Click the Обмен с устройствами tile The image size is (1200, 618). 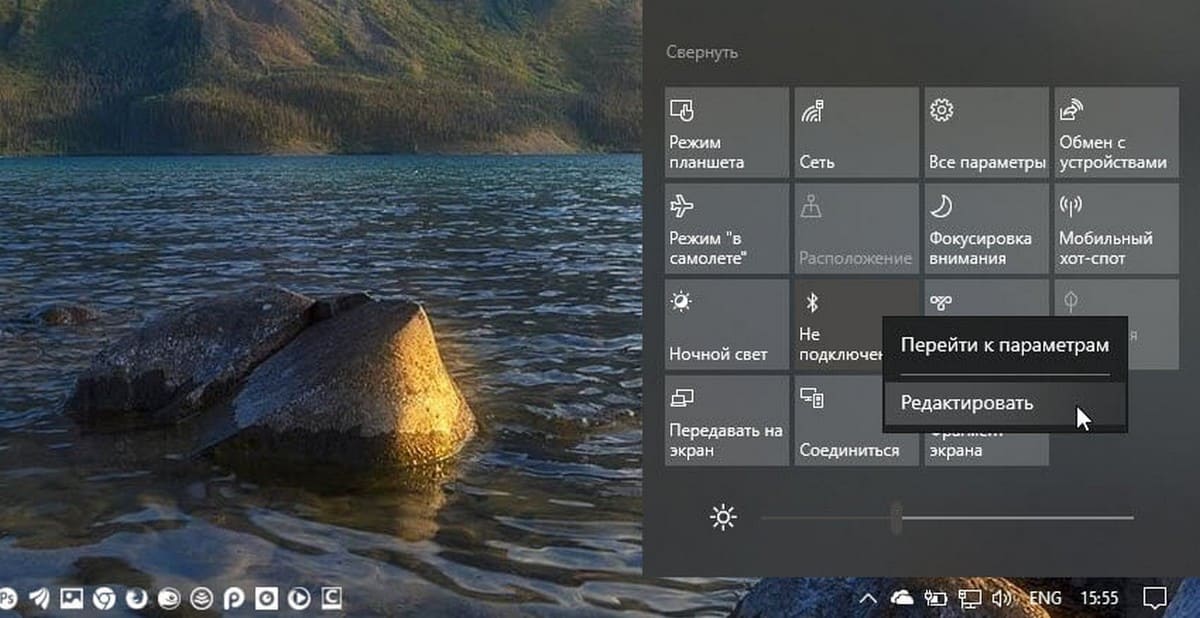[1116, 132]
